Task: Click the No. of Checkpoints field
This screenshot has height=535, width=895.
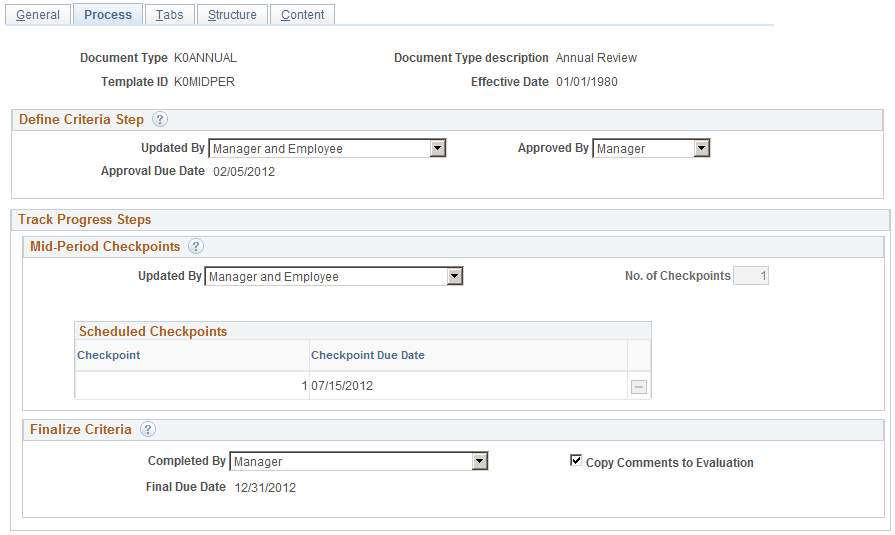Action: coord(751,276)
